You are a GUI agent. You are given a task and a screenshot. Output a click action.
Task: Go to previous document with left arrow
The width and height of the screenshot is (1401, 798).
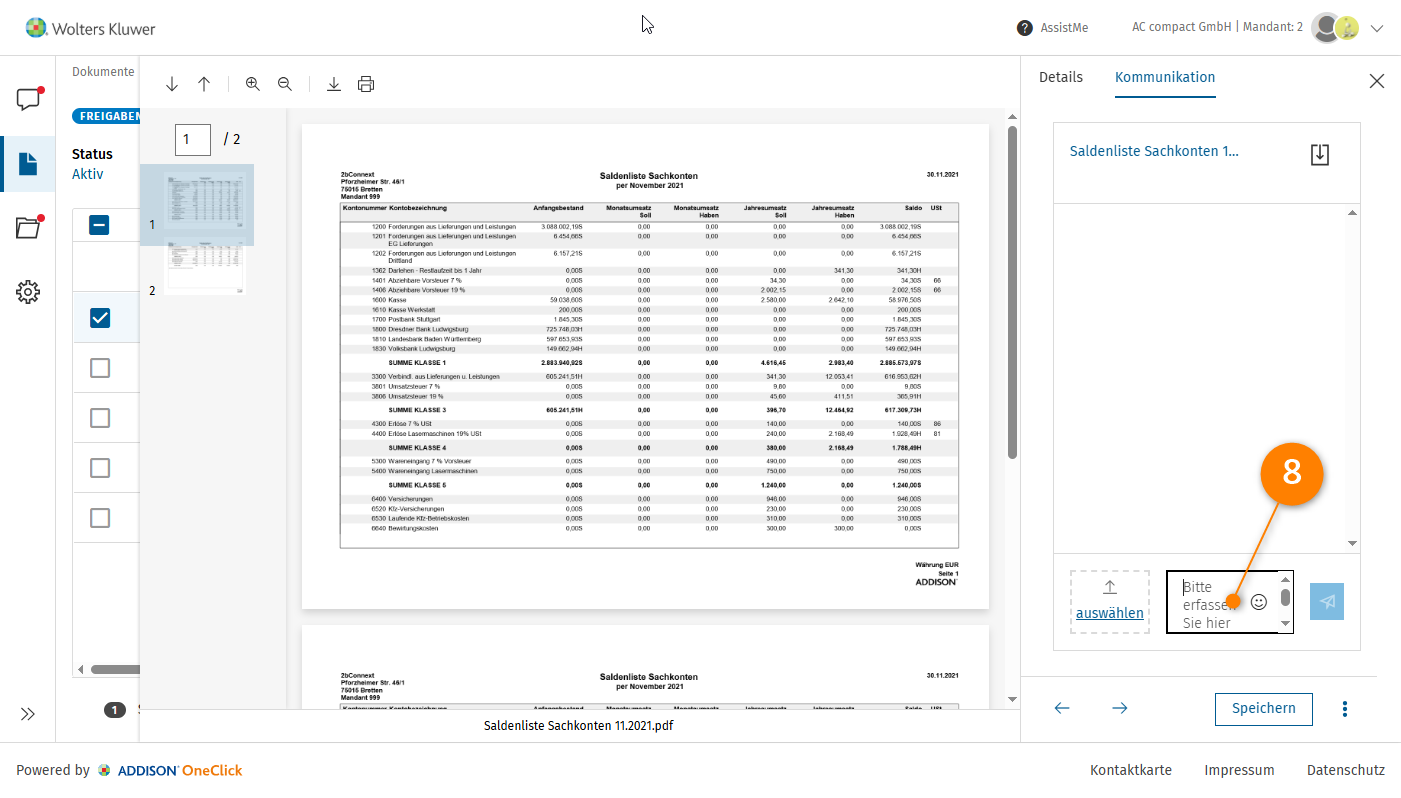click(1062, 708)
